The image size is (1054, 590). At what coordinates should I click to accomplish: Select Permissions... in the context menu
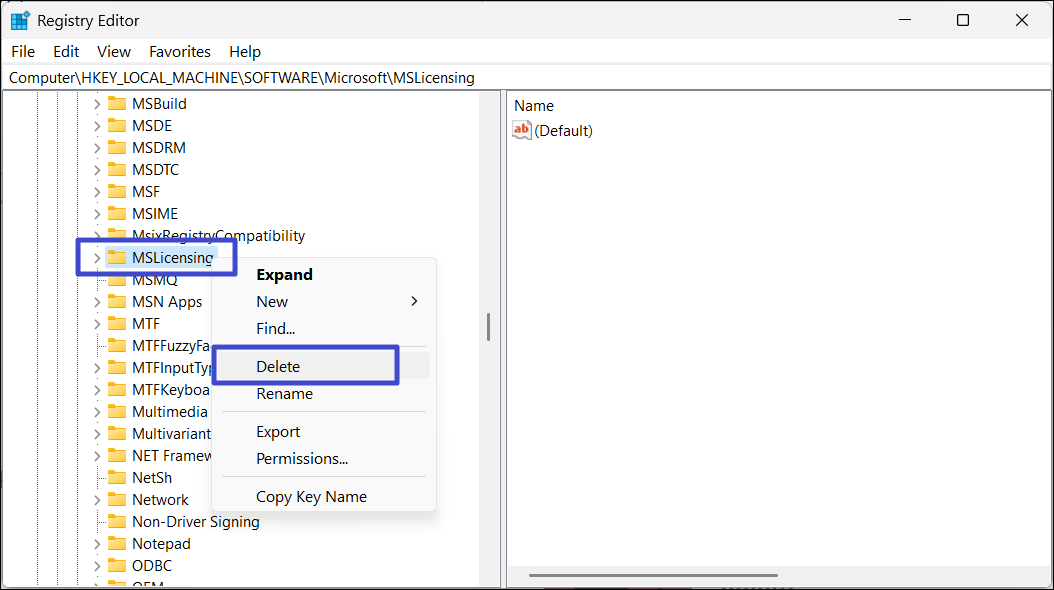(302, 459)
